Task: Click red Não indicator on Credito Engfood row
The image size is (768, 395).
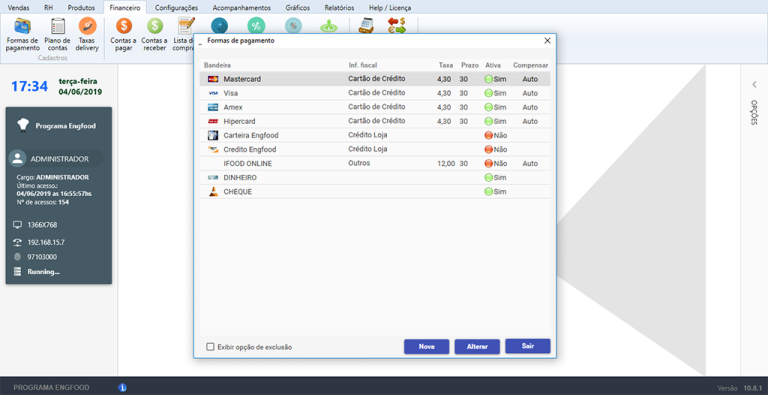Action: 488,149
